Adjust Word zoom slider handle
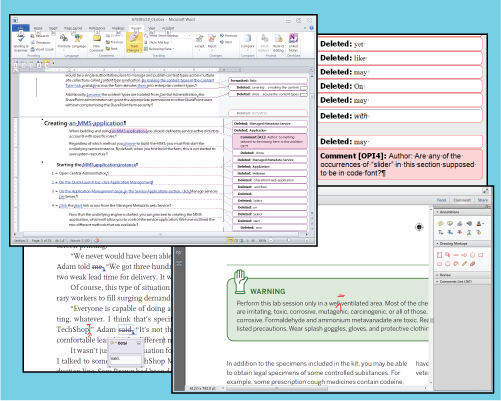 click(289, 240)
